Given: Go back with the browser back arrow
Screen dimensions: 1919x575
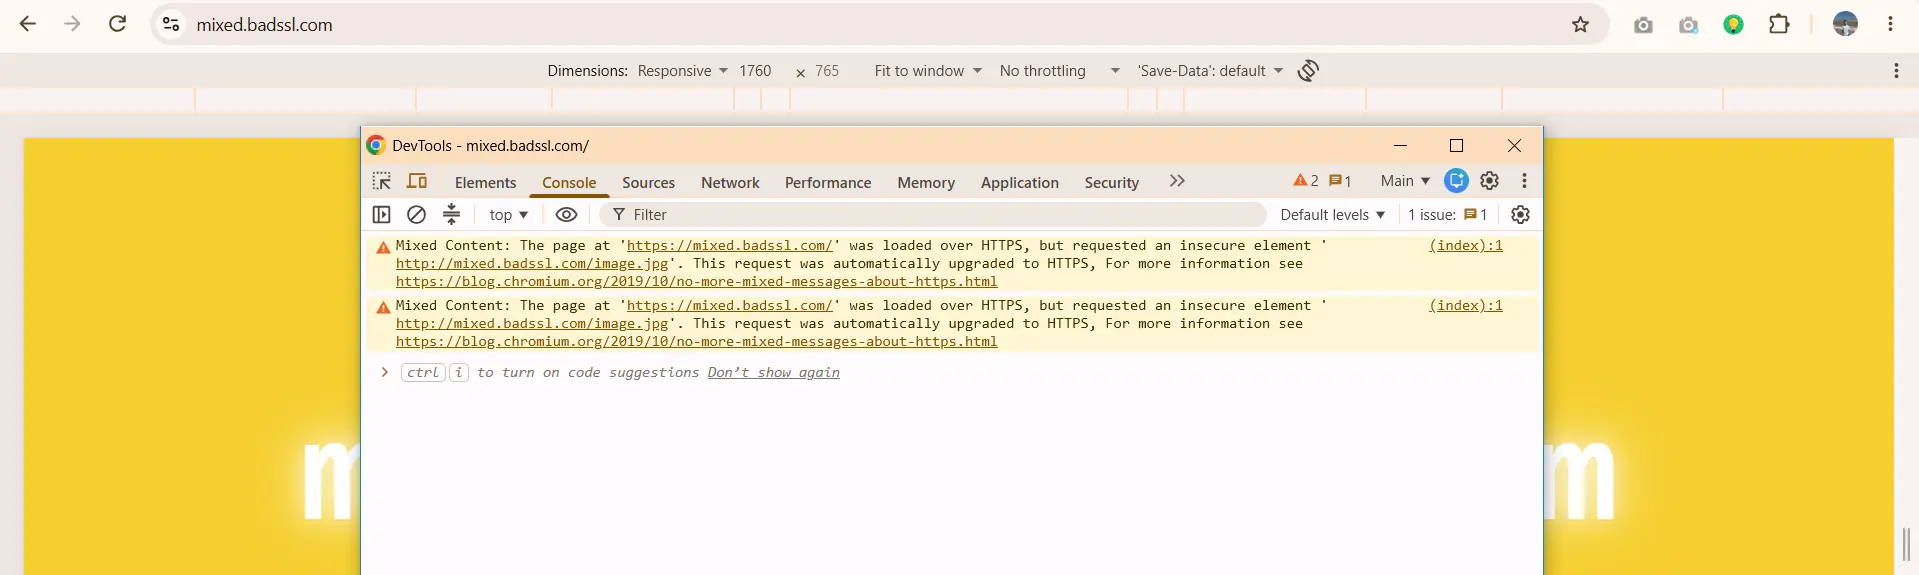Looking at the screenshot, I should pos(28,24).
